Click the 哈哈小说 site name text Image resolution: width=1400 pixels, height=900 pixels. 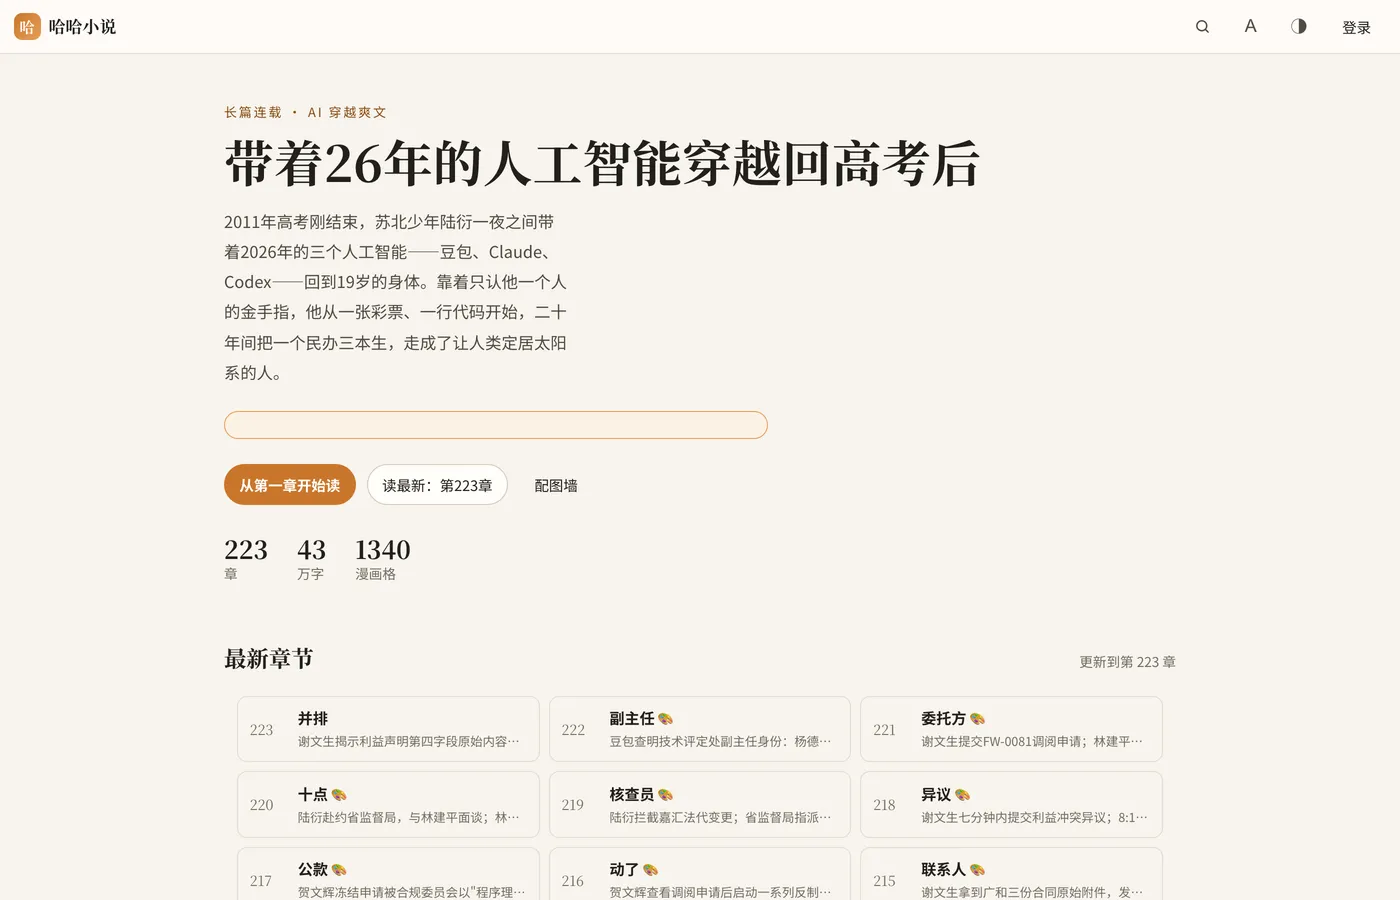[82, 27]
